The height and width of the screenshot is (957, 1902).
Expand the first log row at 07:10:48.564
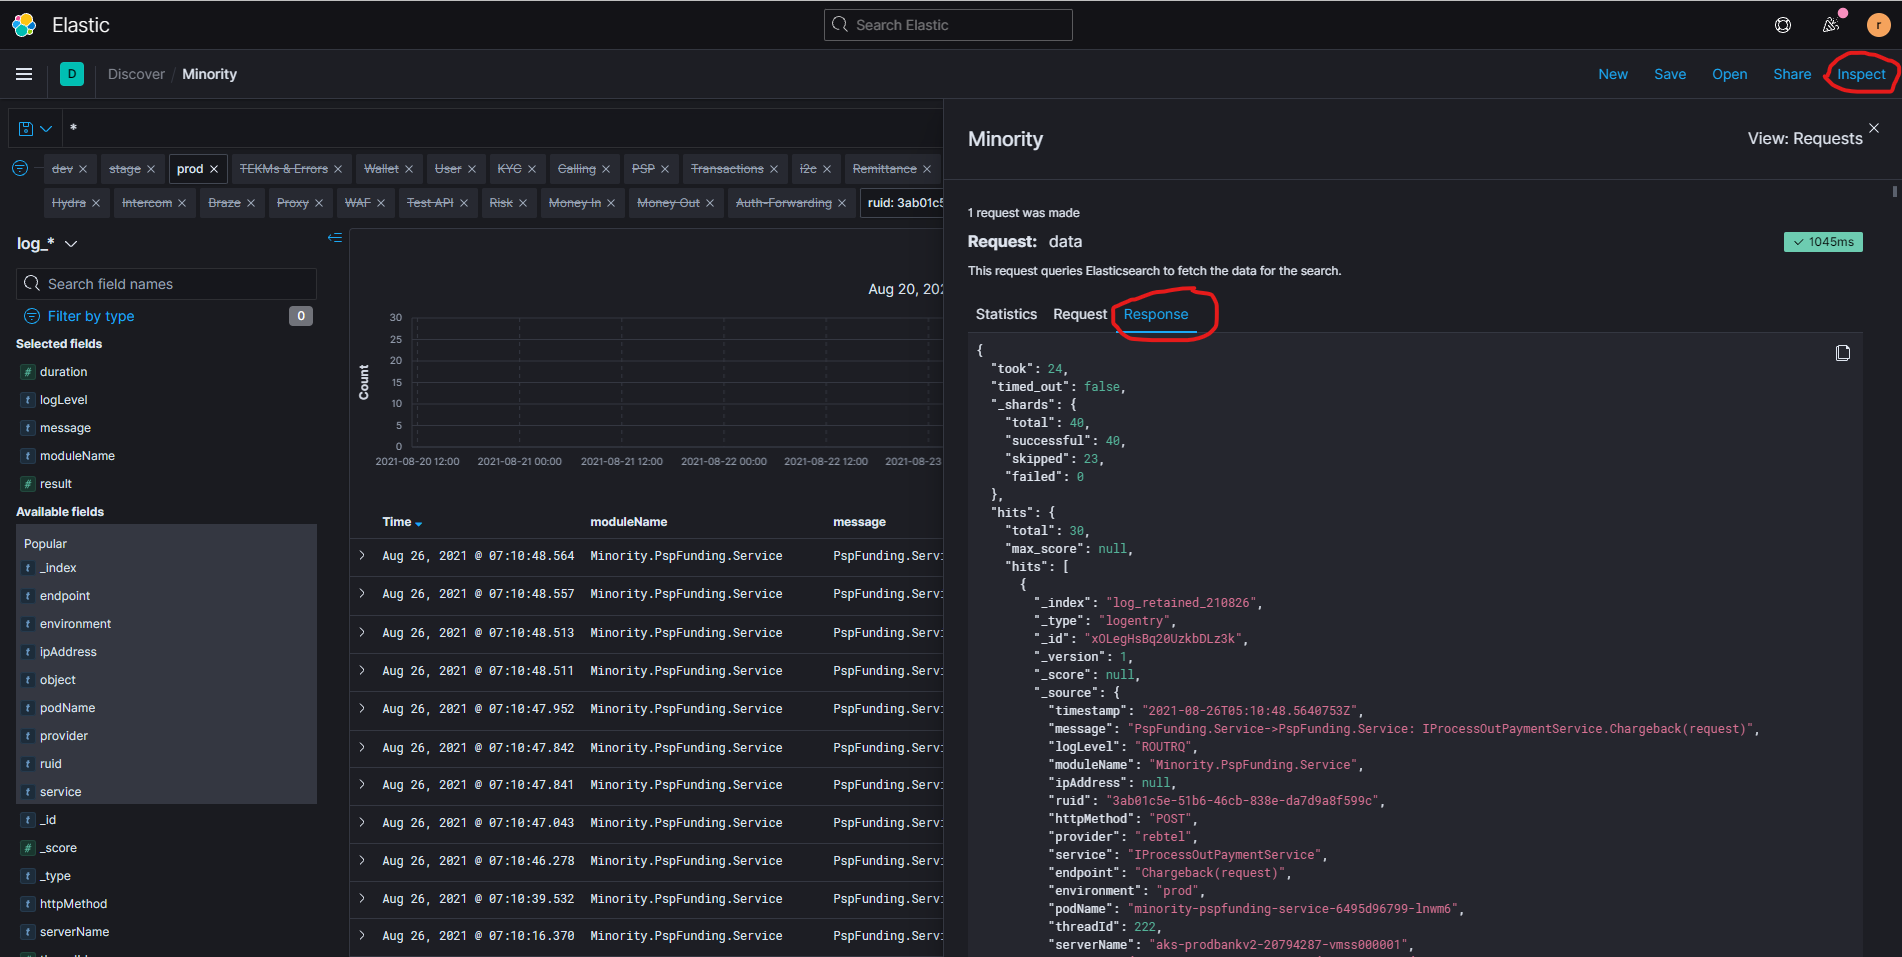click(362, 555)
